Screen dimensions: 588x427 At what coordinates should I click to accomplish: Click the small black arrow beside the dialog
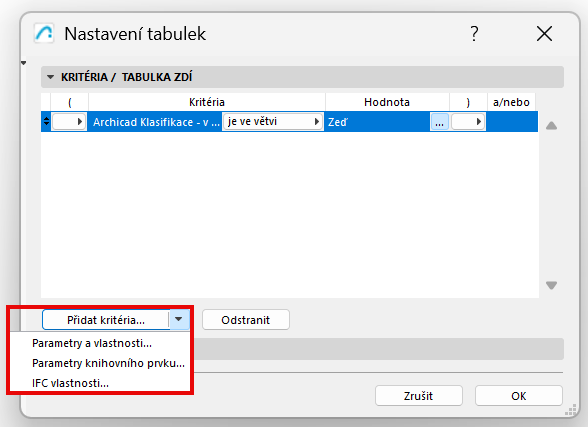coord(24,63)
